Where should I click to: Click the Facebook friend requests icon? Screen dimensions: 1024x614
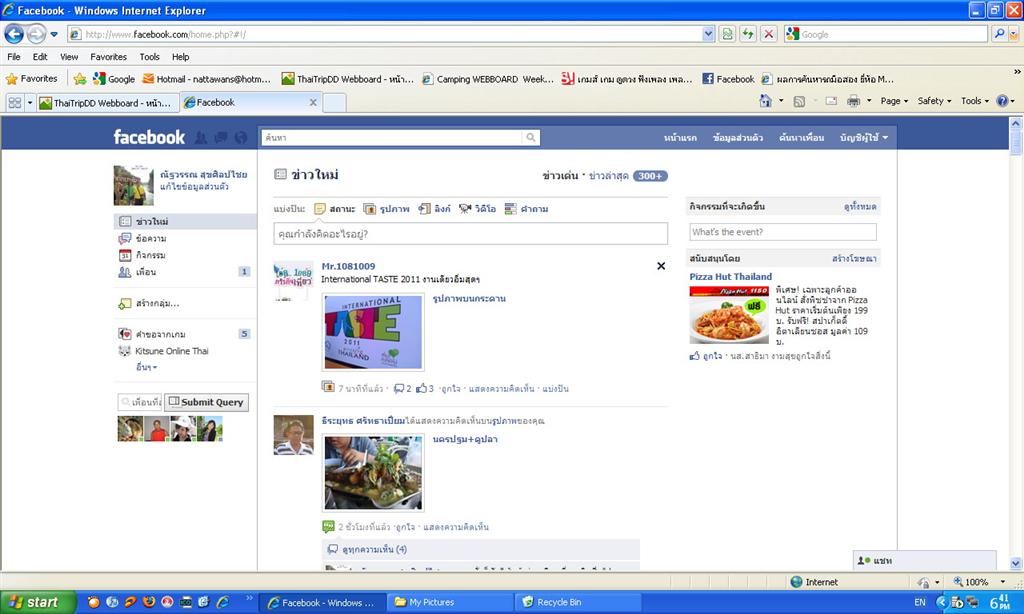click(201, 137)
